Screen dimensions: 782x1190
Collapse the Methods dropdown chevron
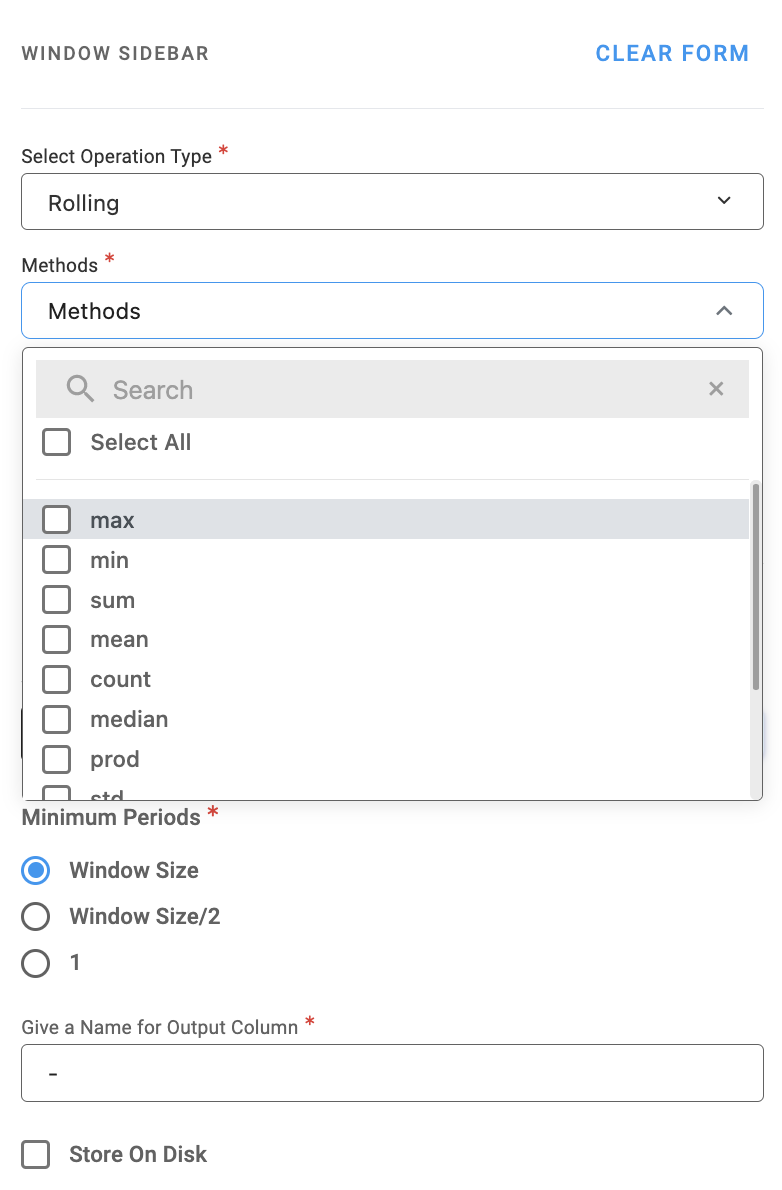click(x=724, y=311)
